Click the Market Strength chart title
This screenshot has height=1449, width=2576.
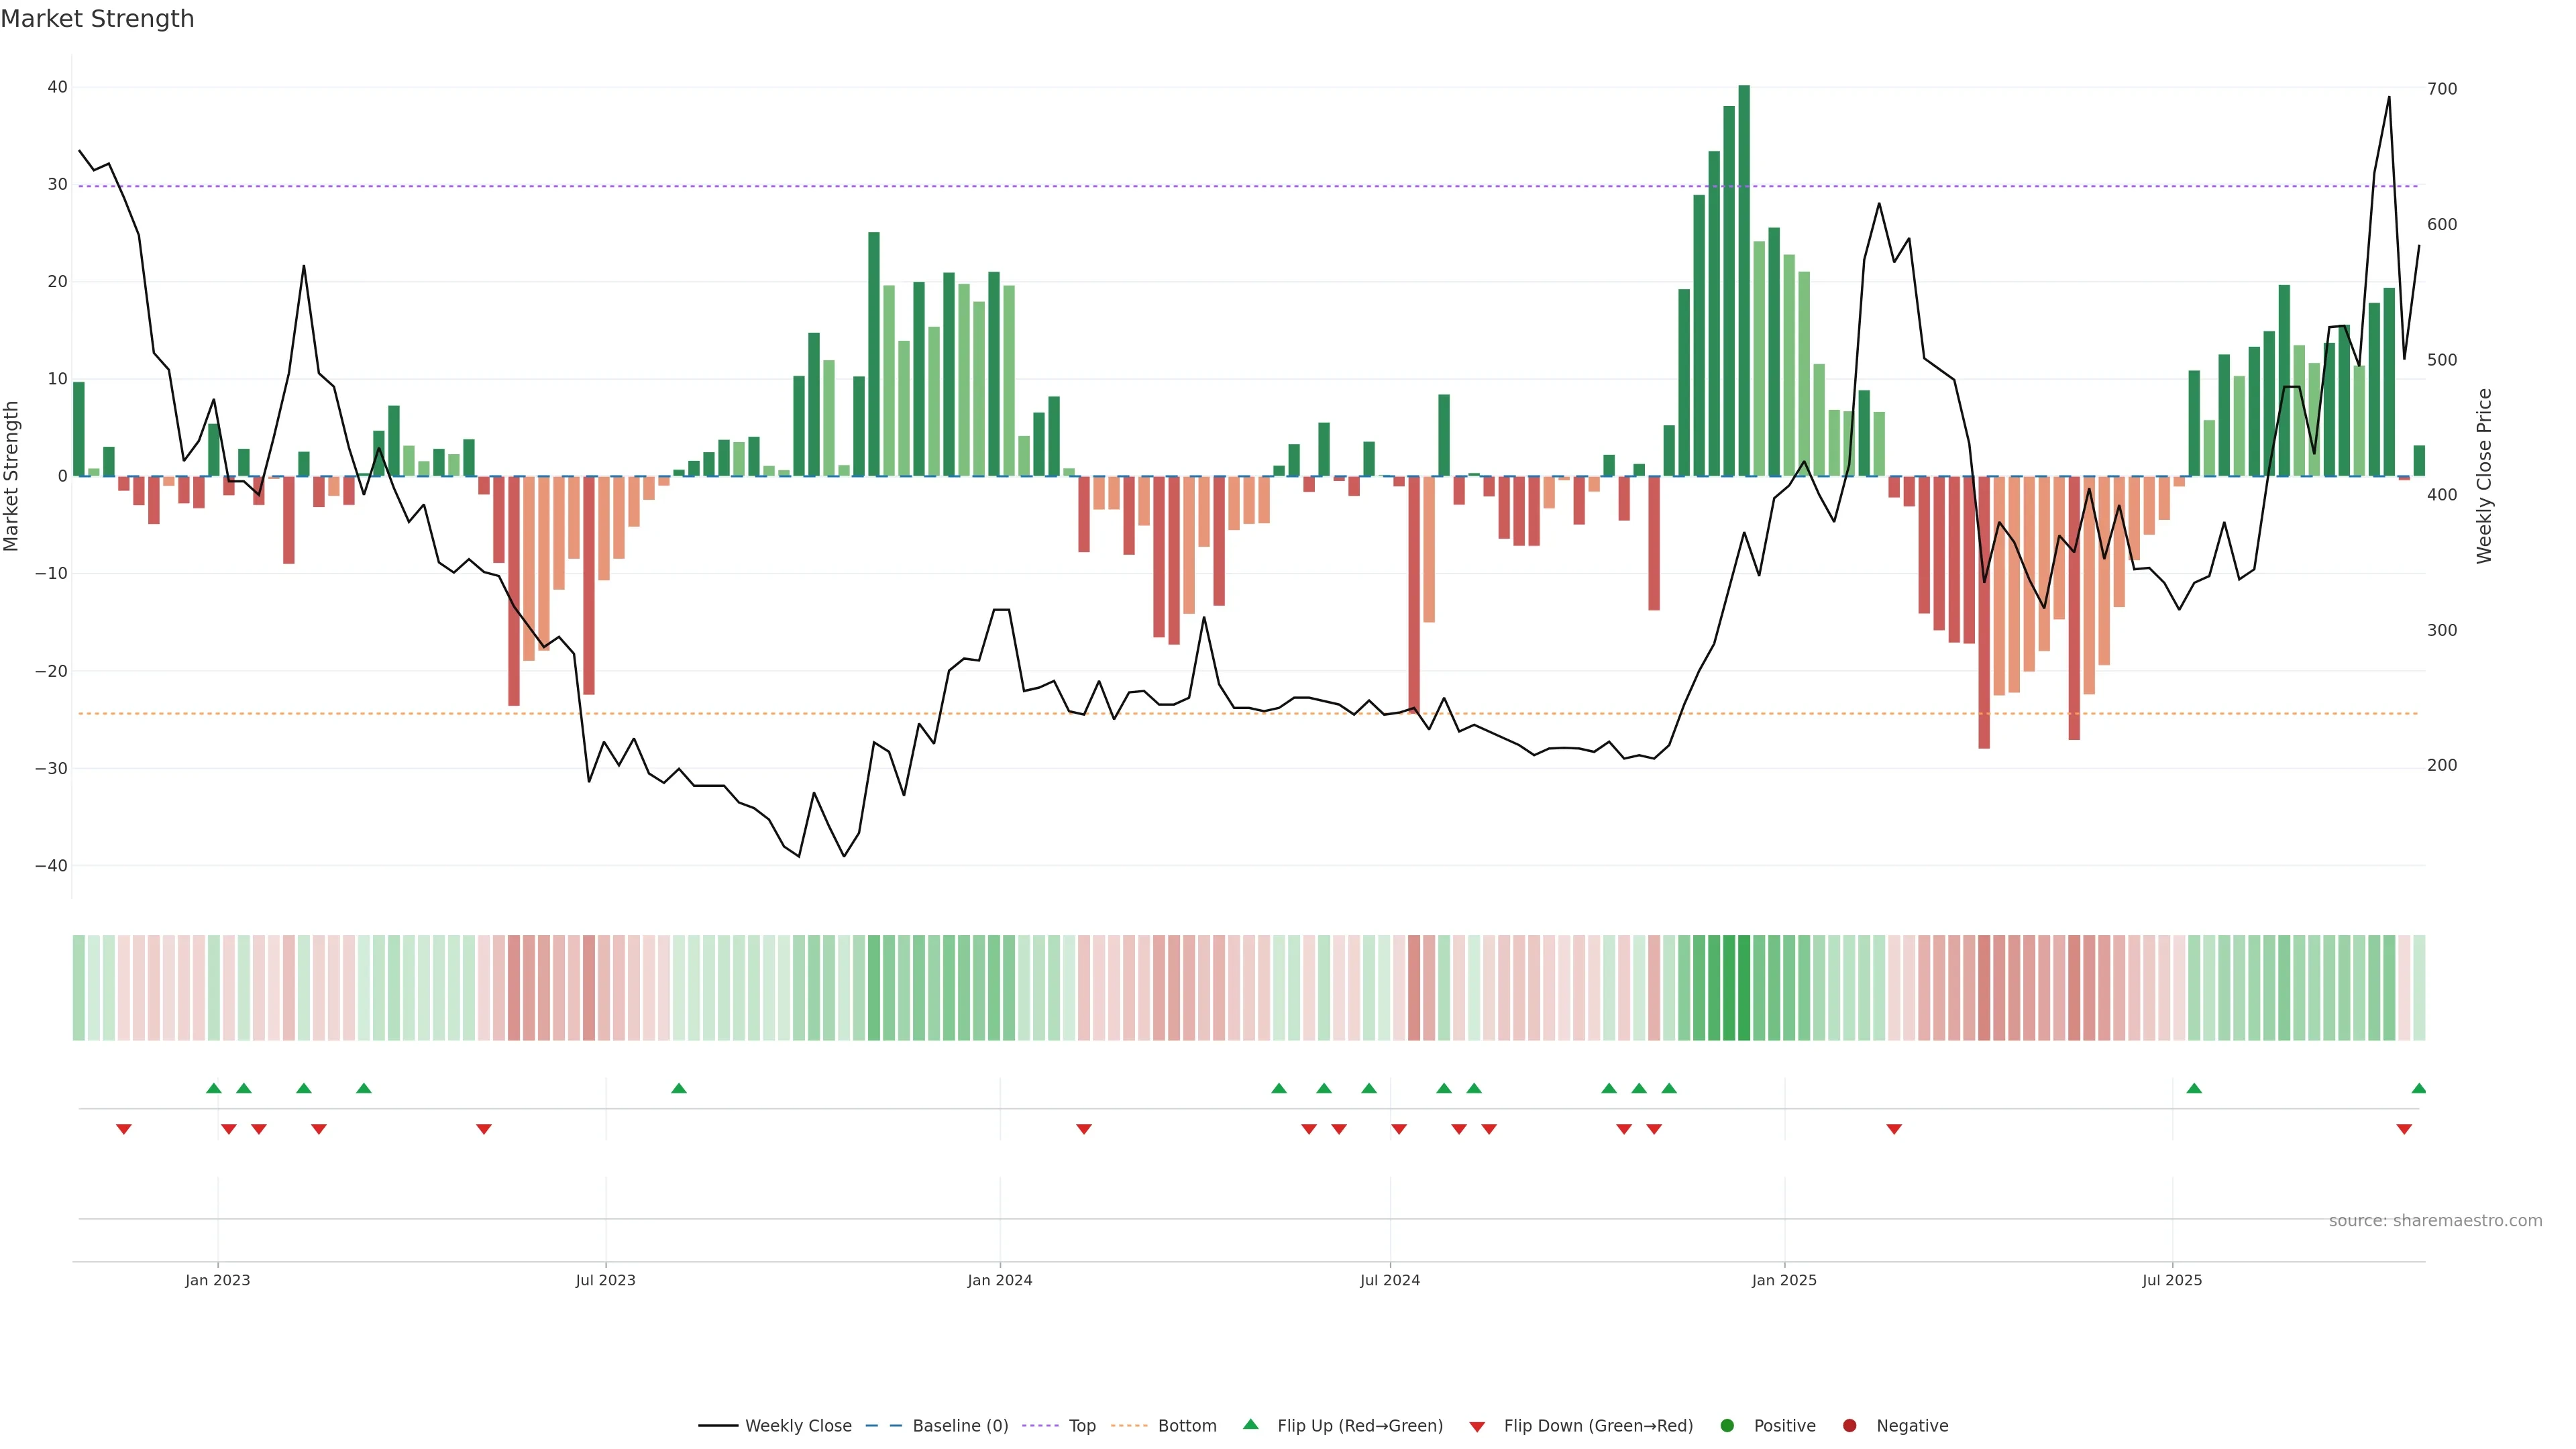97,19
